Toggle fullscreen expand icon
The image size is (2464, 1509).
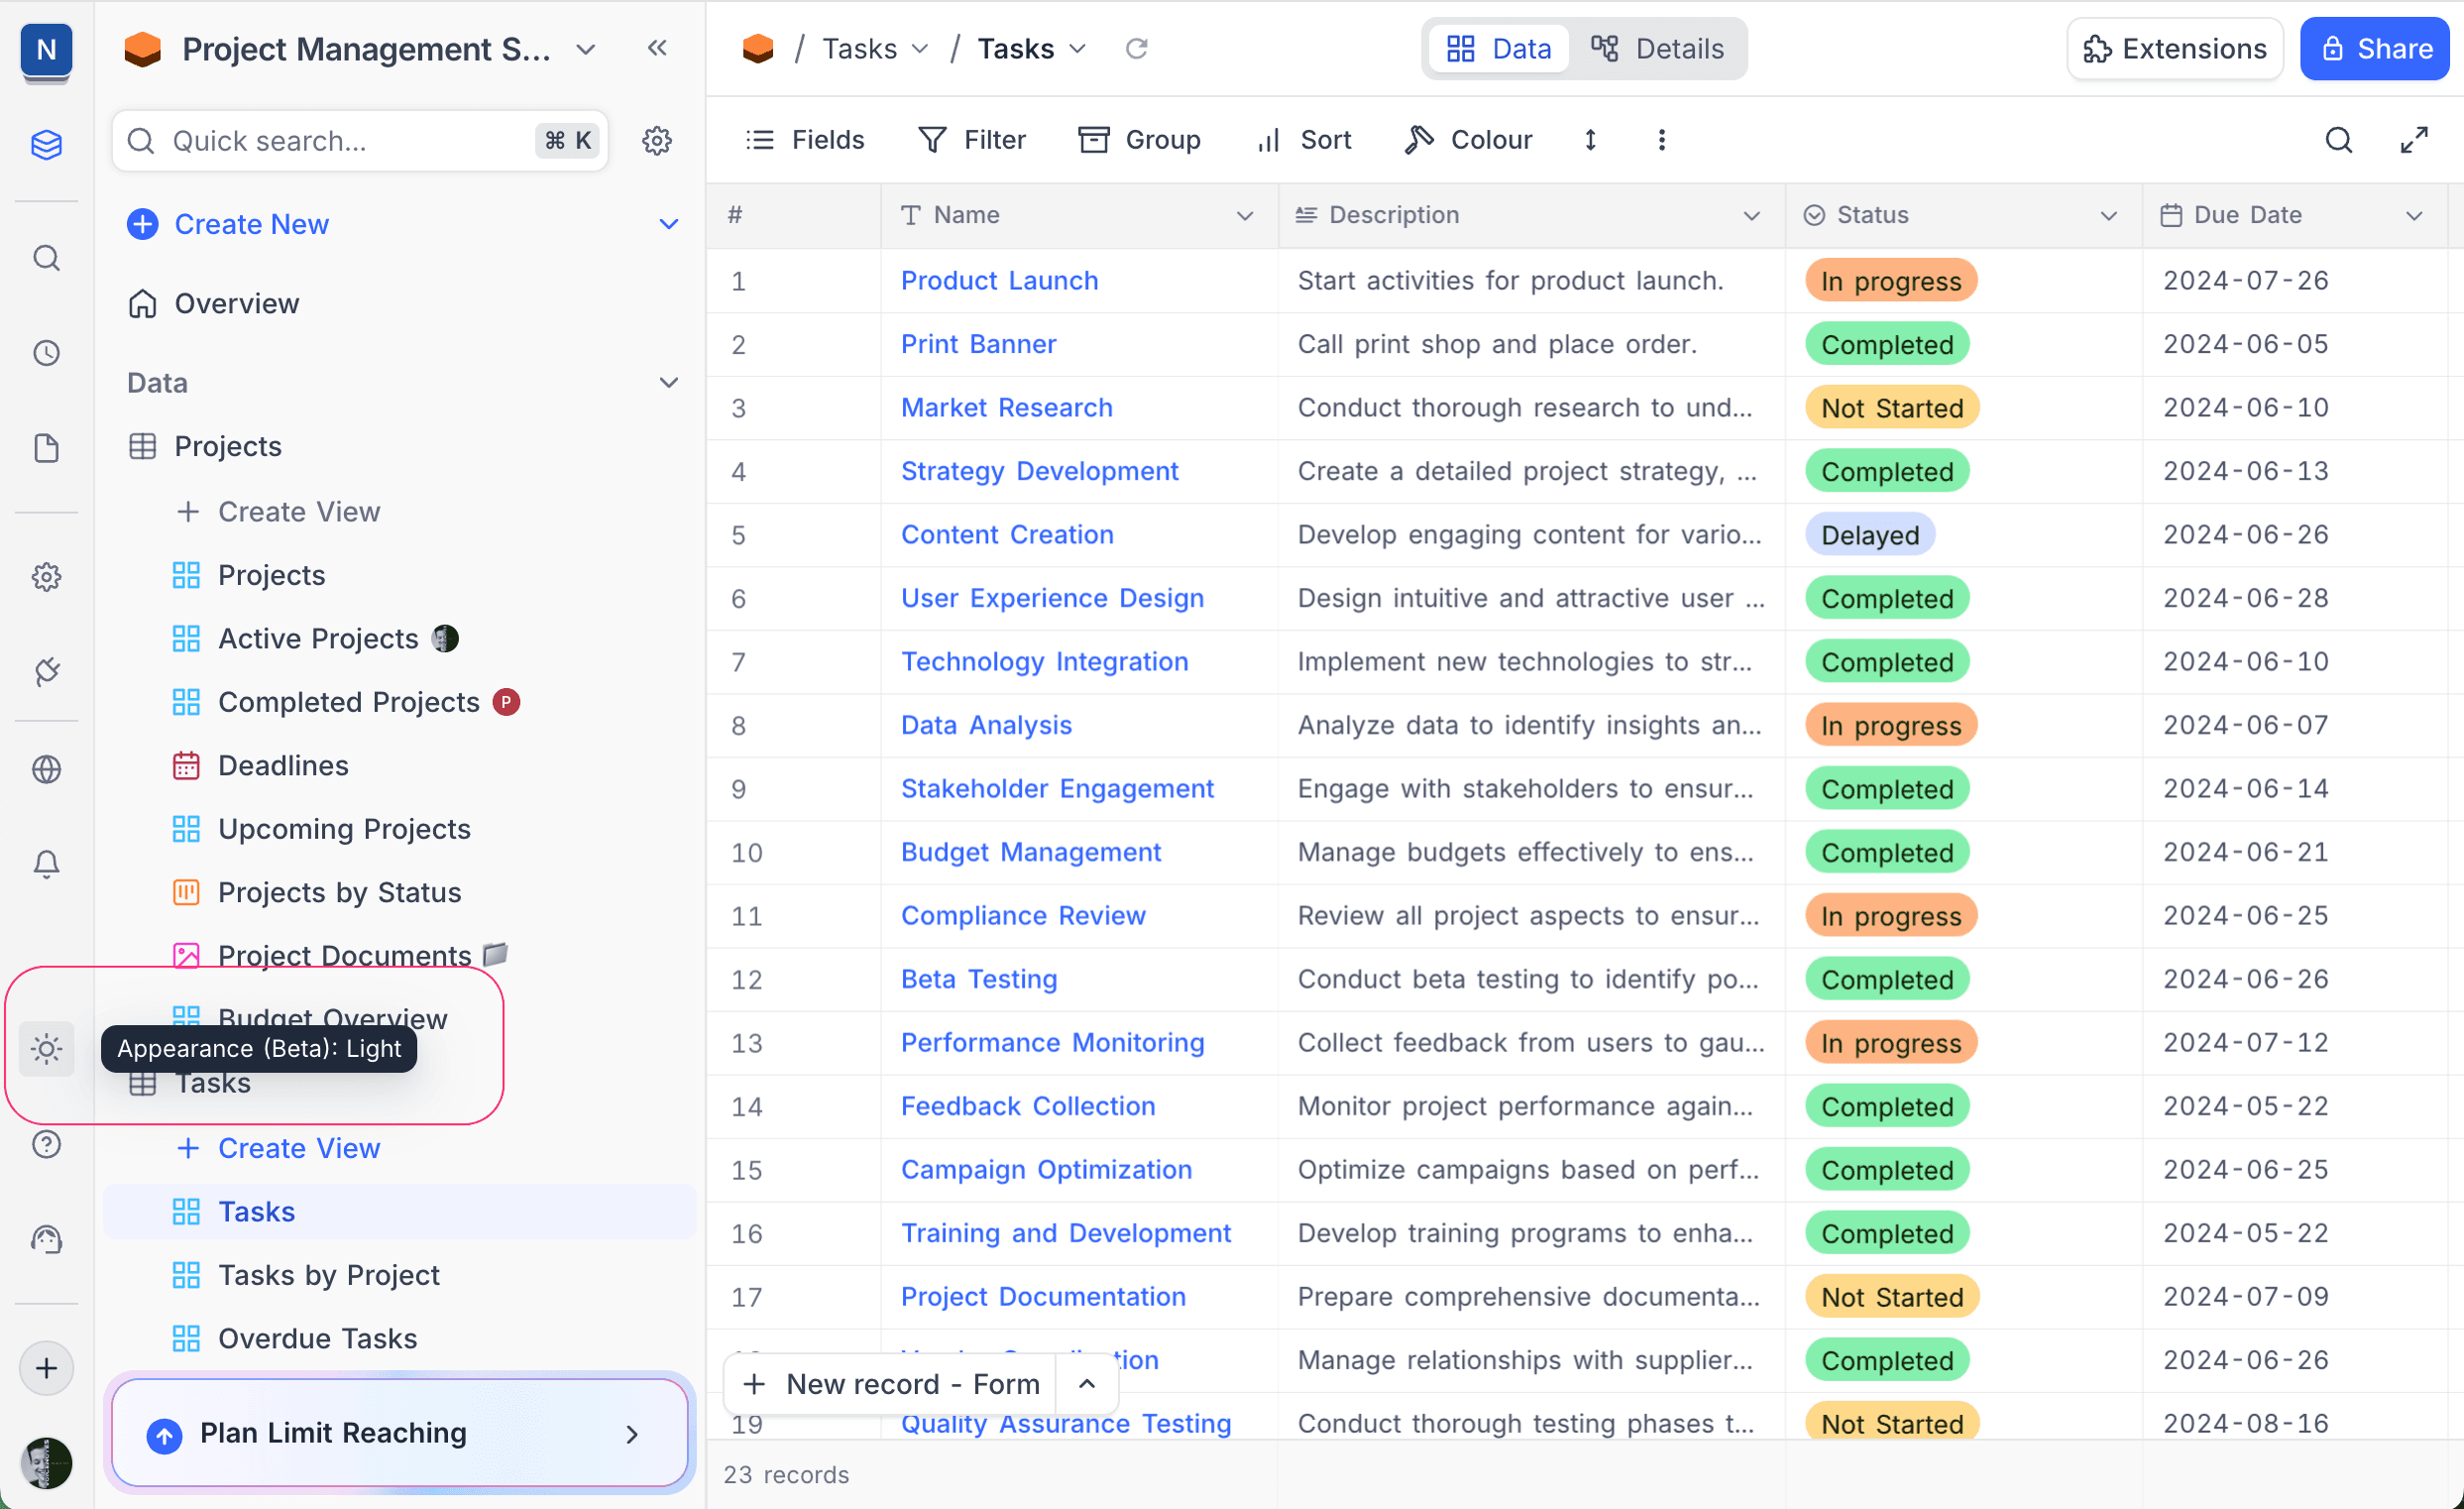point(2414,140)
